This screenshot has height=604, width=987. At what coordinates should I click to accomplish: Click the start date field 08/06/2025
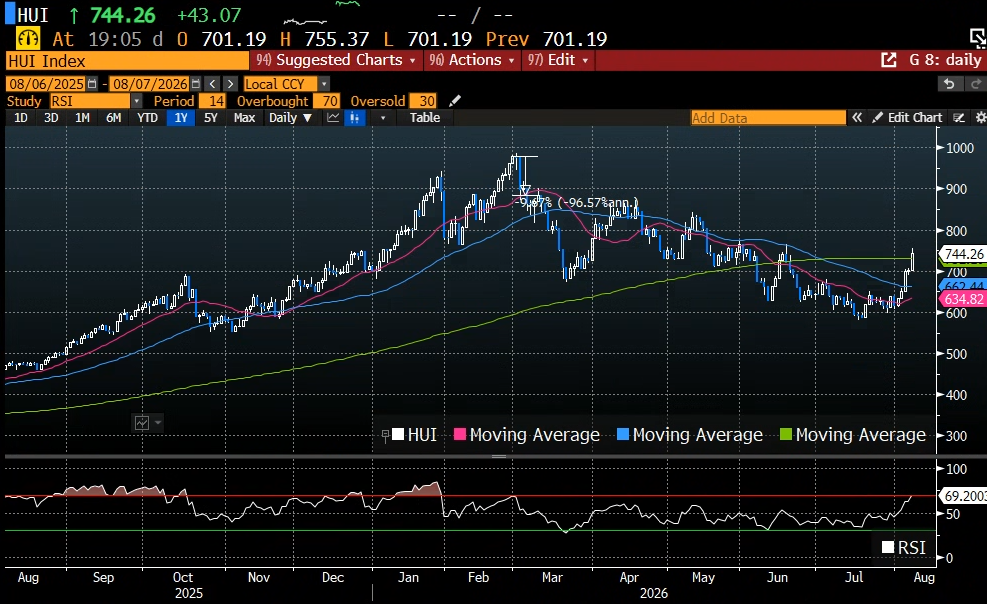(x=46, y=84)
